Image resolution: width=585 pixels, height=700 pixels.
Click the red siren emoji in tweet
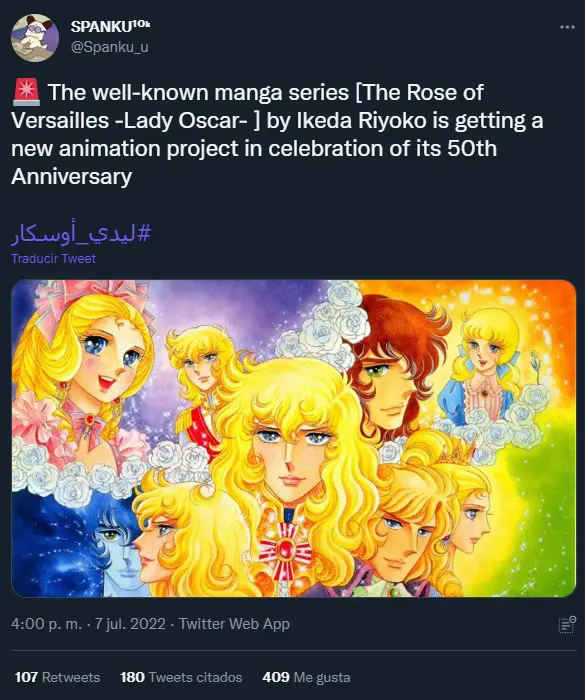pos(26,92)
